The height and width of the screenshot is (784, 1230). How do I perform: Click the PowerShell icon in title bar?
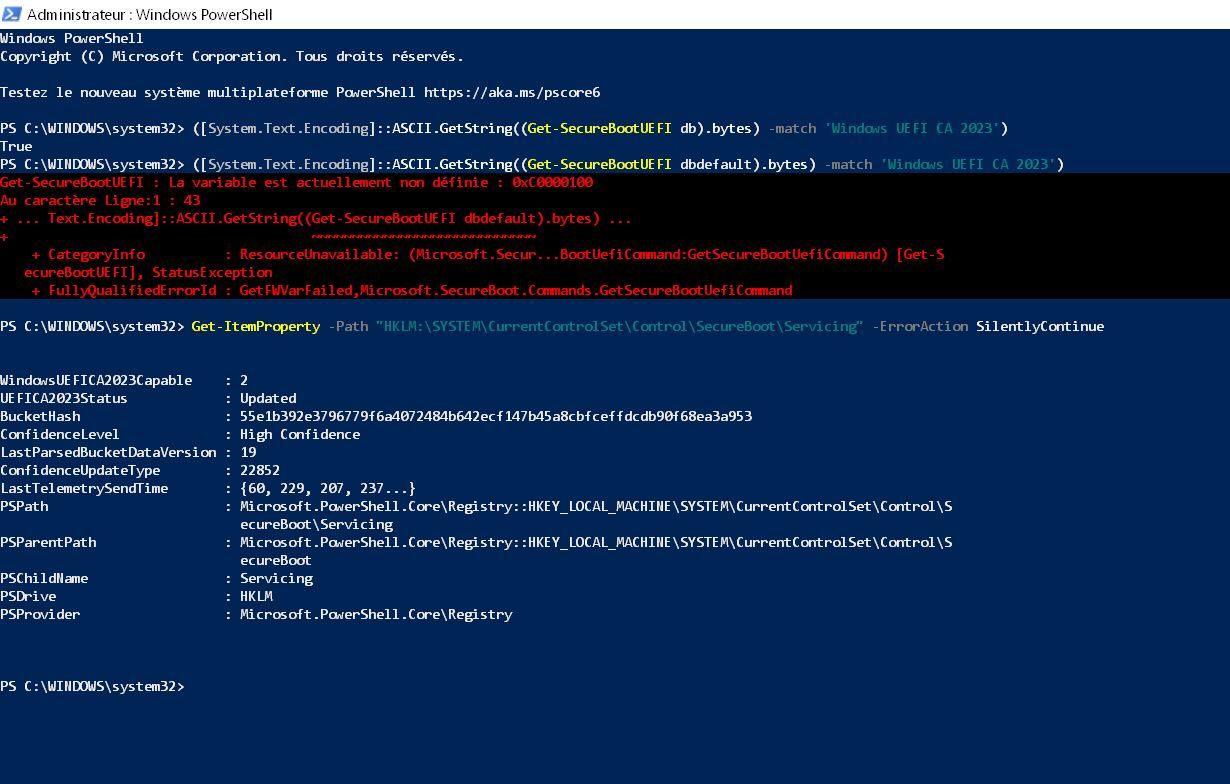12,14
